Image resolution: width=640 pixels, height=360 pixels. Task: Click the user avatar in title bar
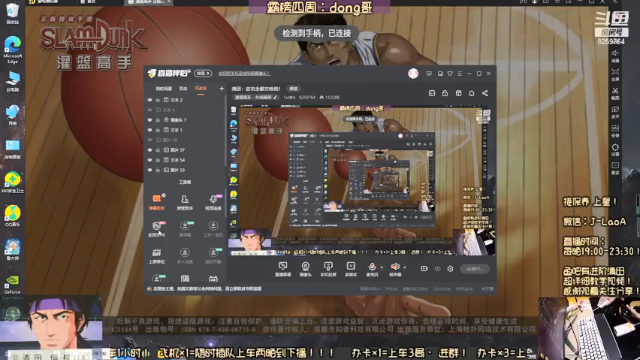tap(413, 73)
